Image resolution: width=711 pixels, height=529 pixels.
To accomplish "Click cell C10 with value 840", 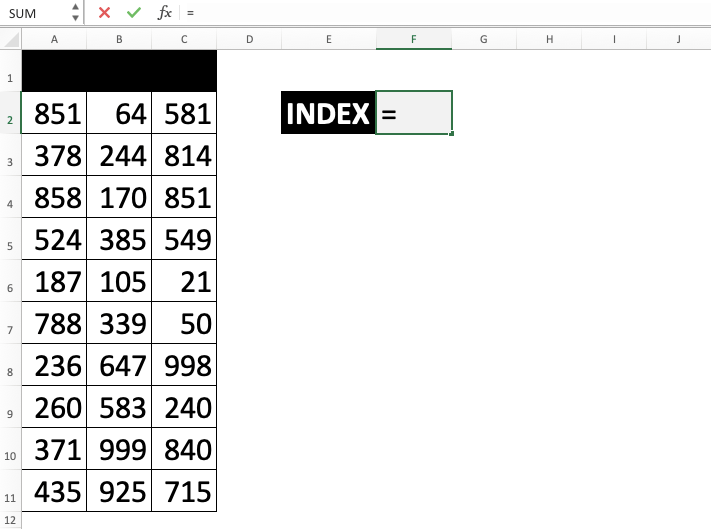I will coord(184,449).
